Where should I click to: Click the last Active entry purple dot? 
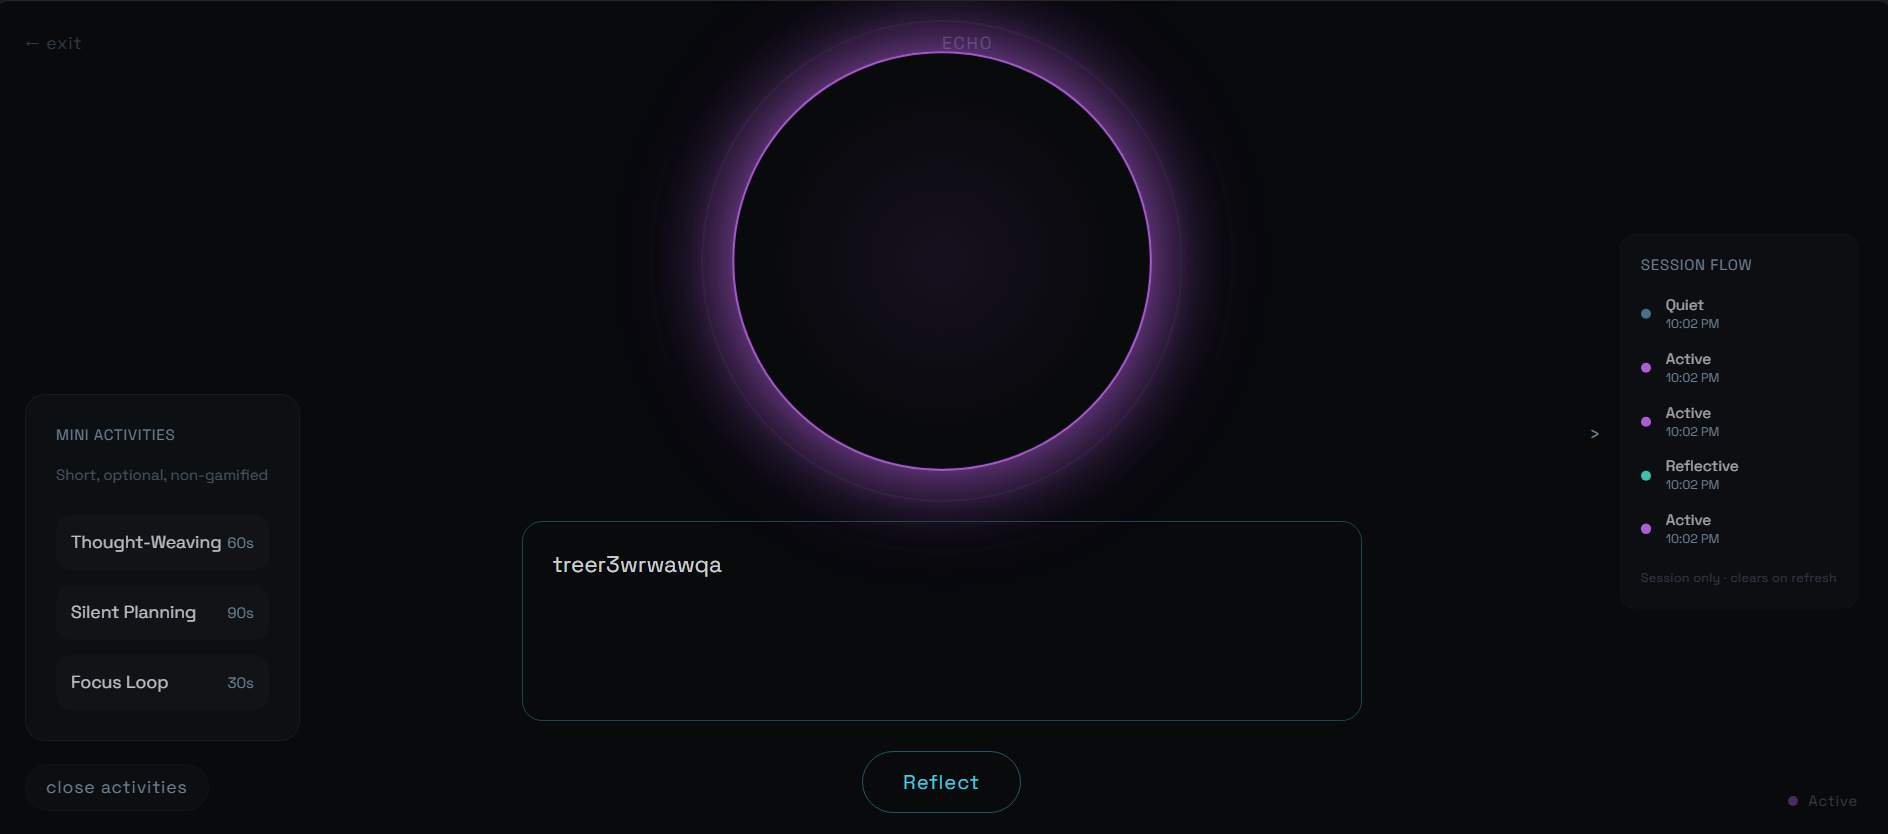(1646, 529)
